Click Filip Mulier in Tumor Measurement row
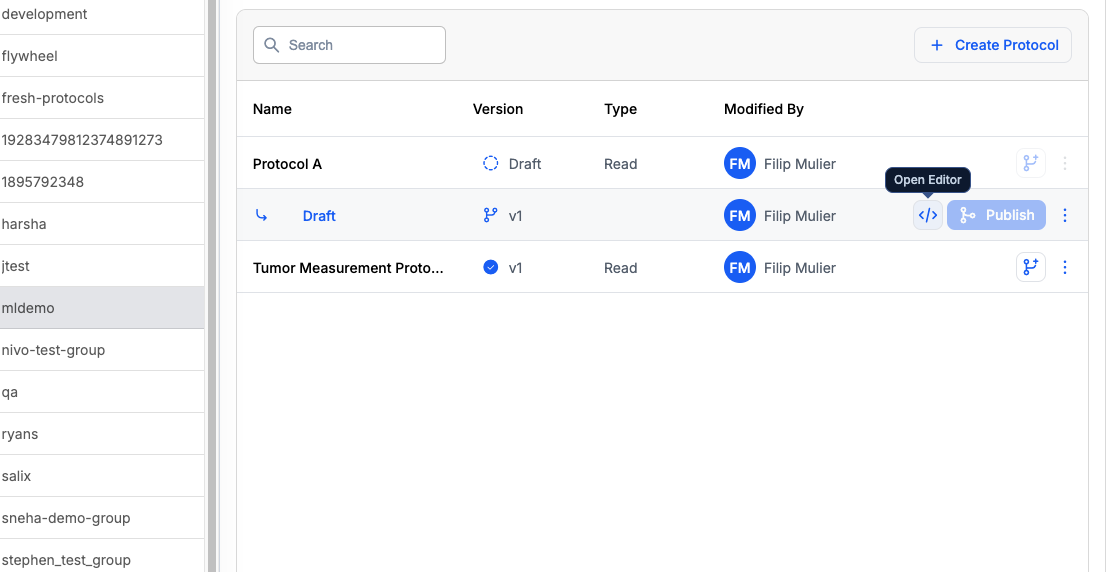The height and width of the screenshot is (572, 1116). pos(799,268)
